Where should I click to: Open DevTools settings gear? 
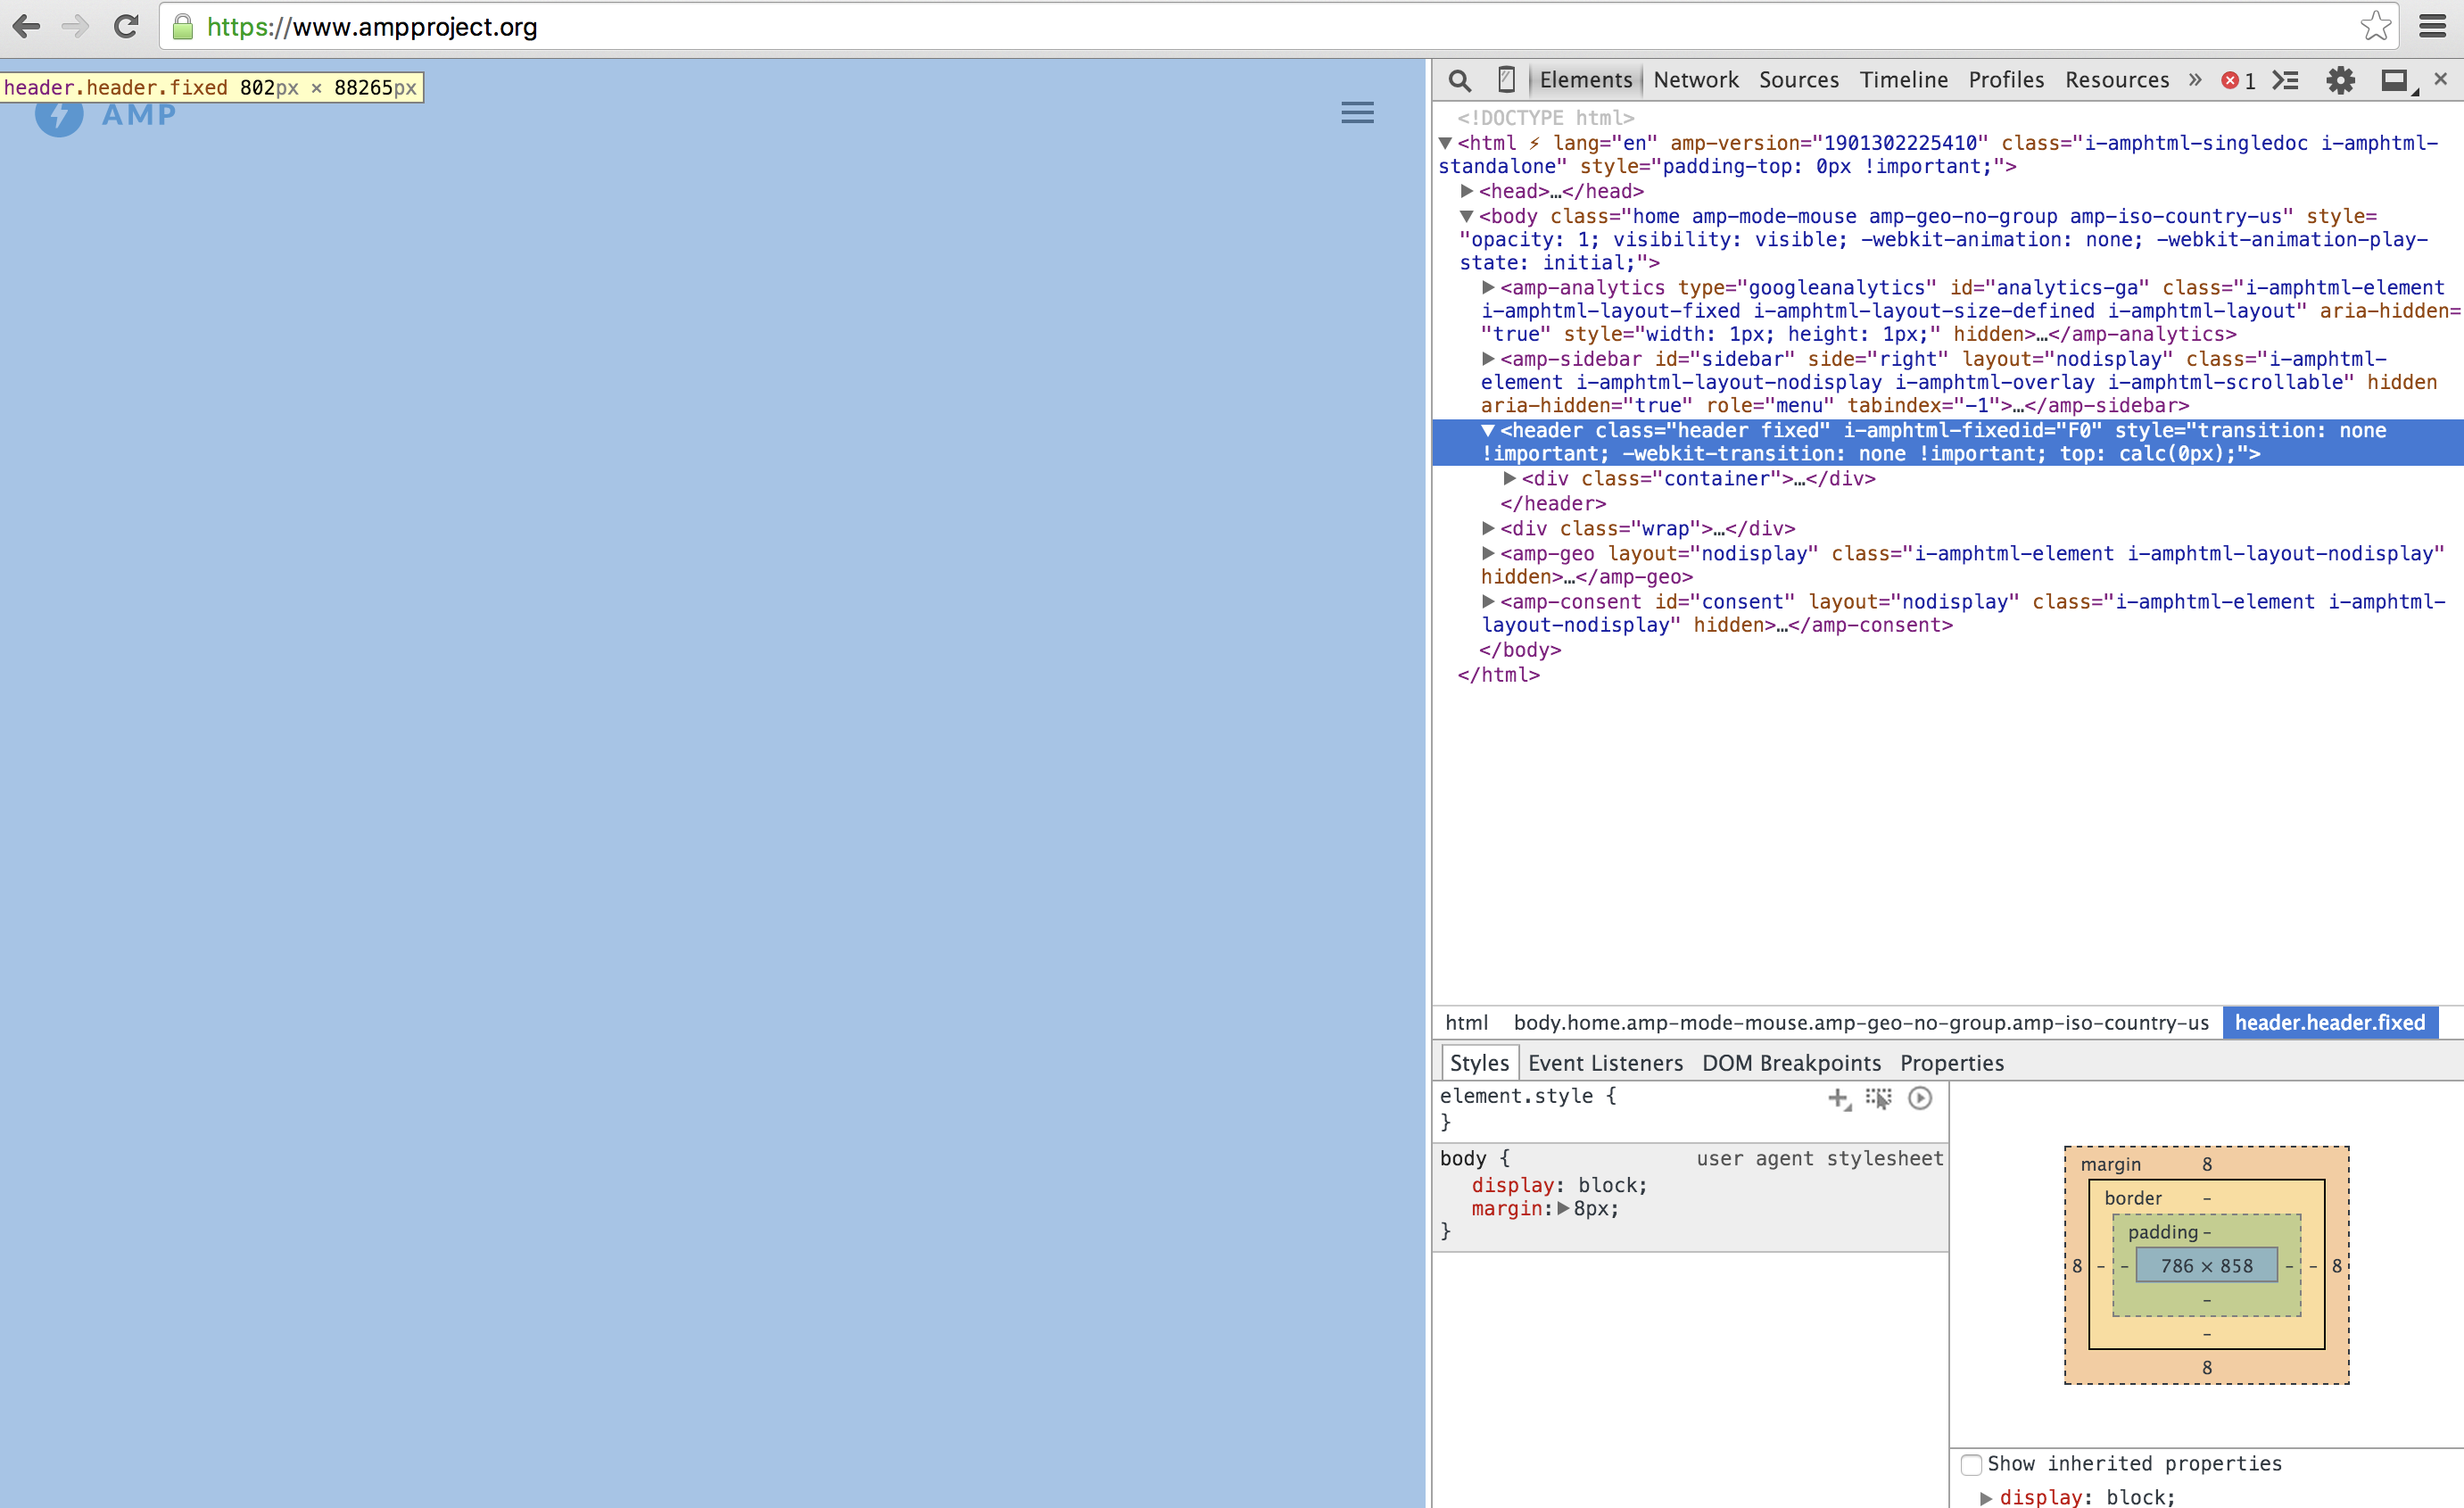pos(2340,81)
